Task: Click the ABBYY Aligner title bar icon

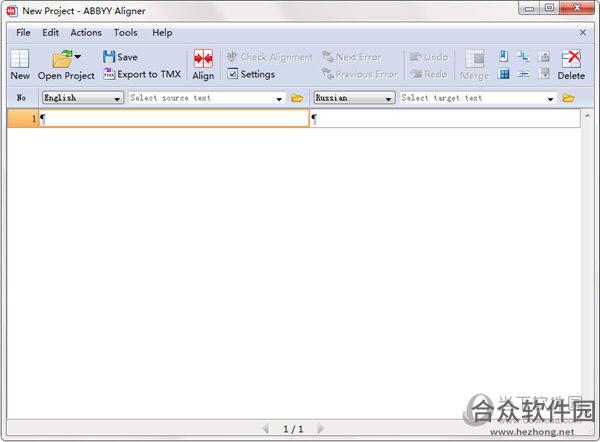Action: point(12,11)
